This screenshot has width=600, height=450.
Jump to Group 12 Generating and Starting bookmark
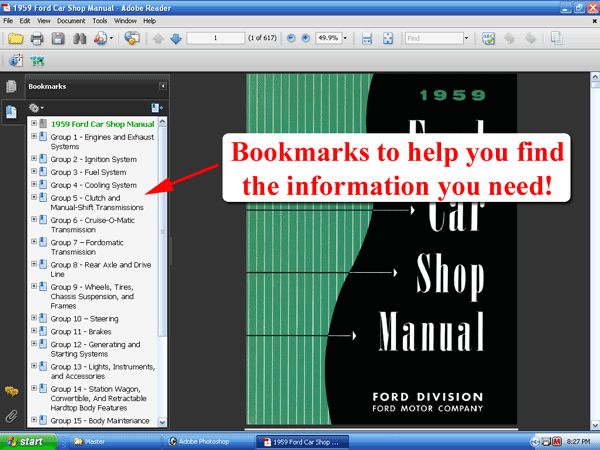(x=95, y=349)
